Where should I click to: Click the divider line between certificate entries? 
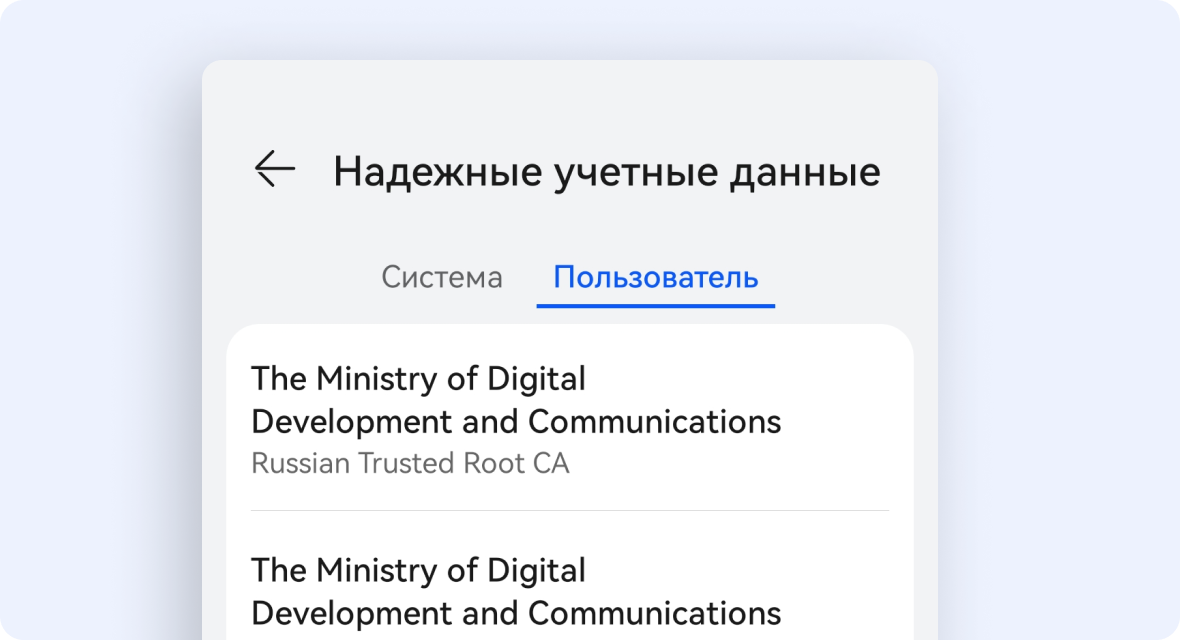(x=569, y=511)
